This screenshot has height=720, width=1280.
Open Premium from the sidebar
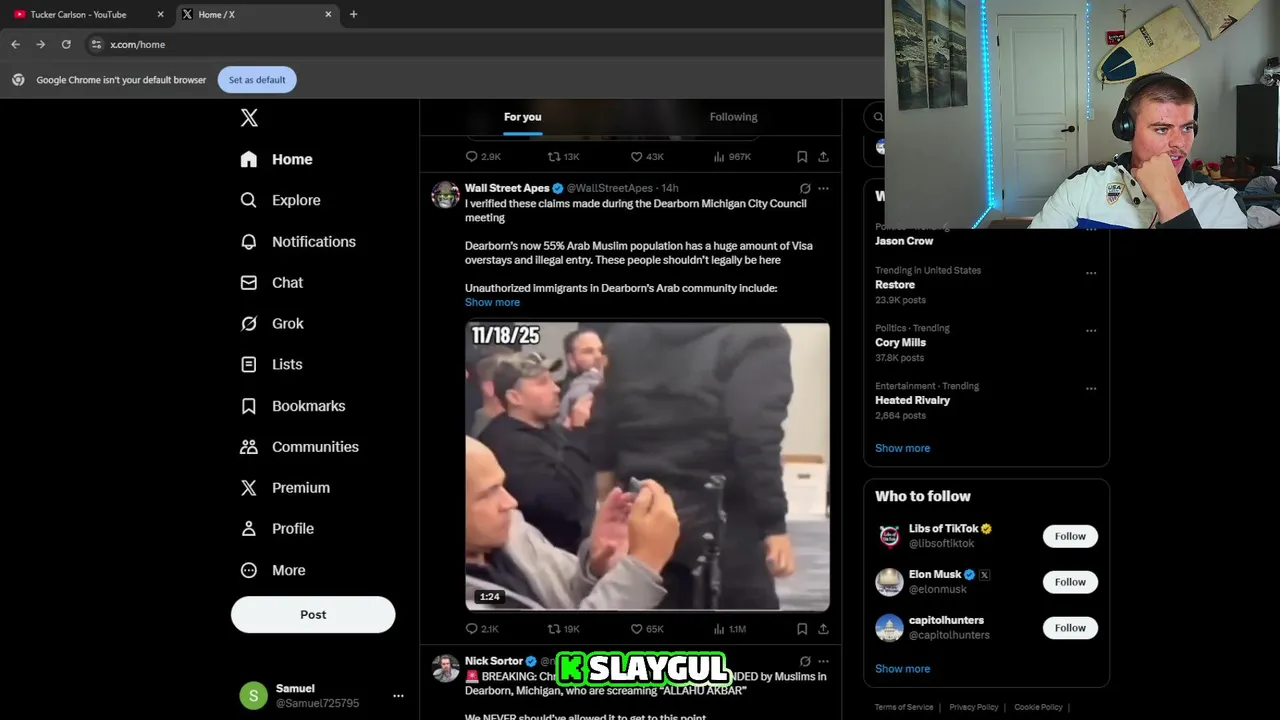point(285,488)
